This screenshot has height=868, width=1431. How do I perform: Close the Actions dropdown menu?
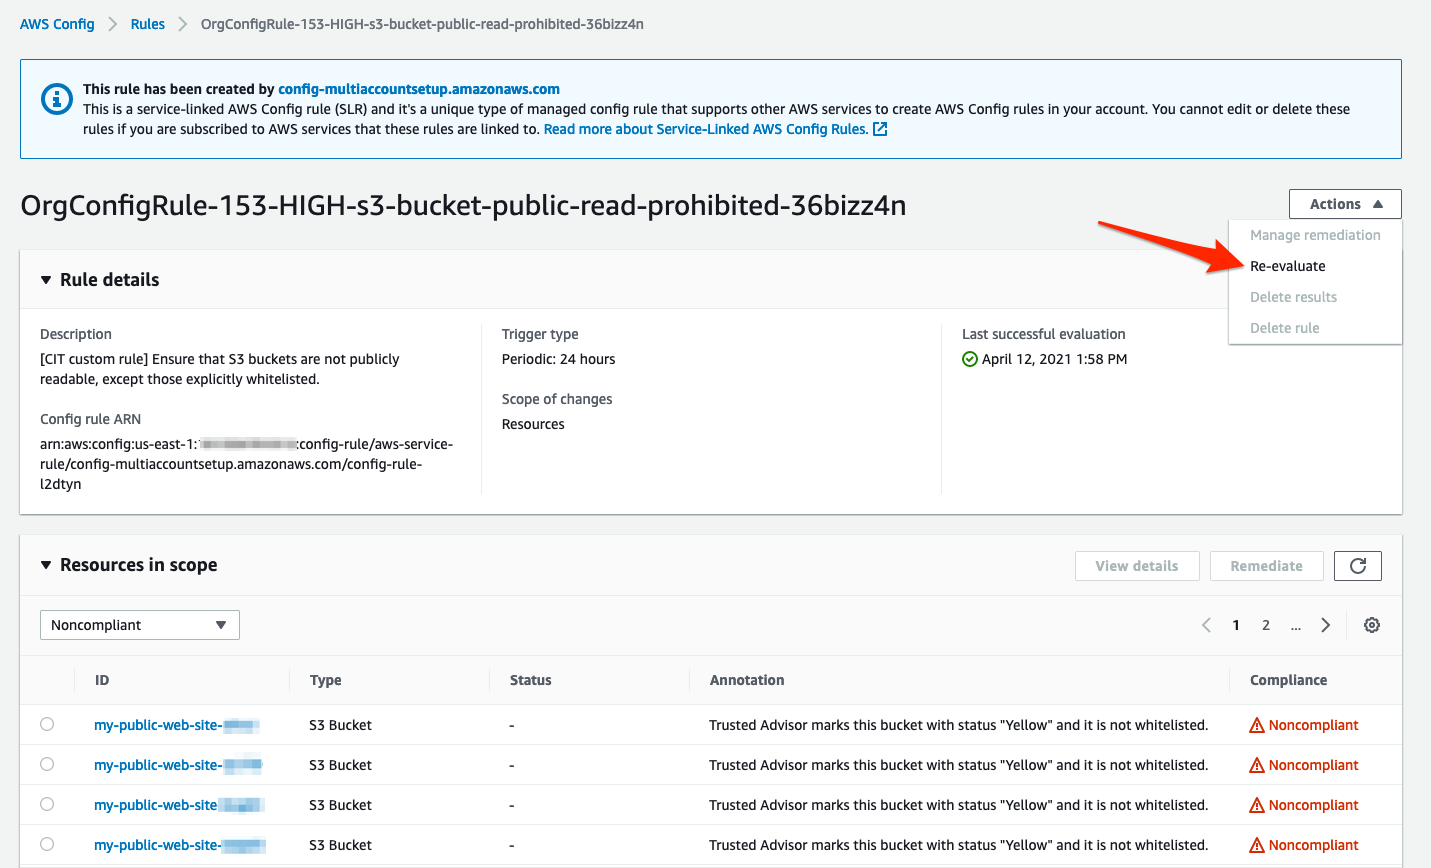1345,204
